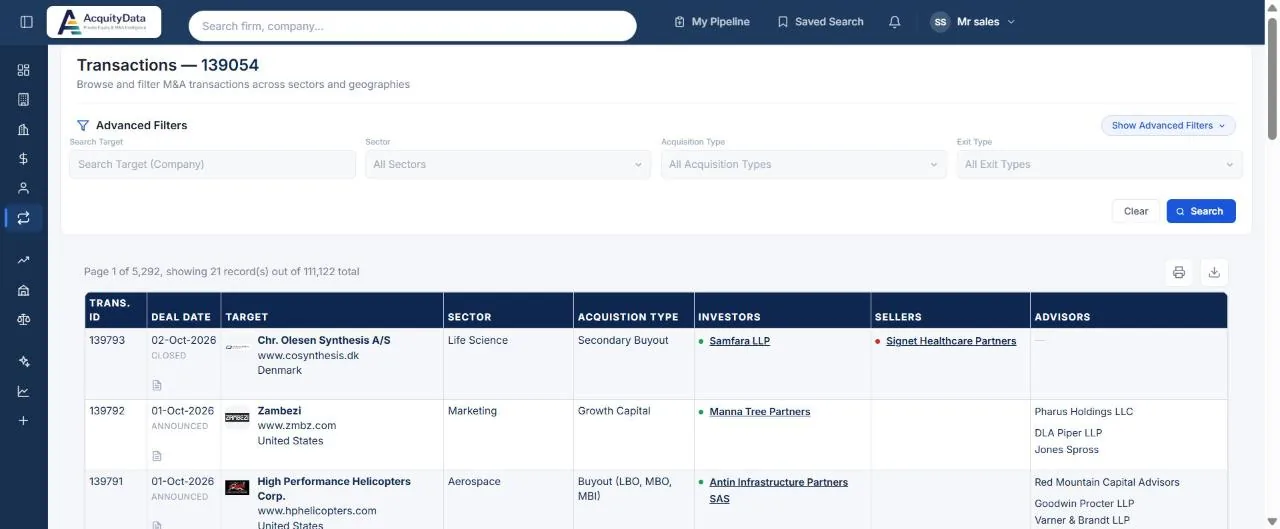Open the Sector dropdown

tap(508, 165)
